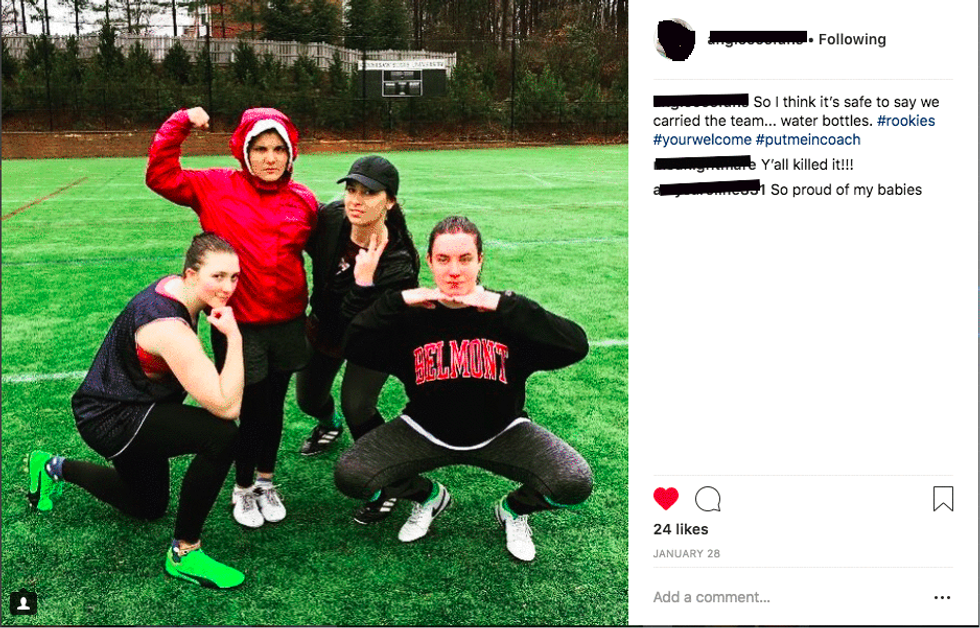This screenshot has height=628, width=980.
Task: Click the group photo on the field
Action: click(x=314, y=312)
